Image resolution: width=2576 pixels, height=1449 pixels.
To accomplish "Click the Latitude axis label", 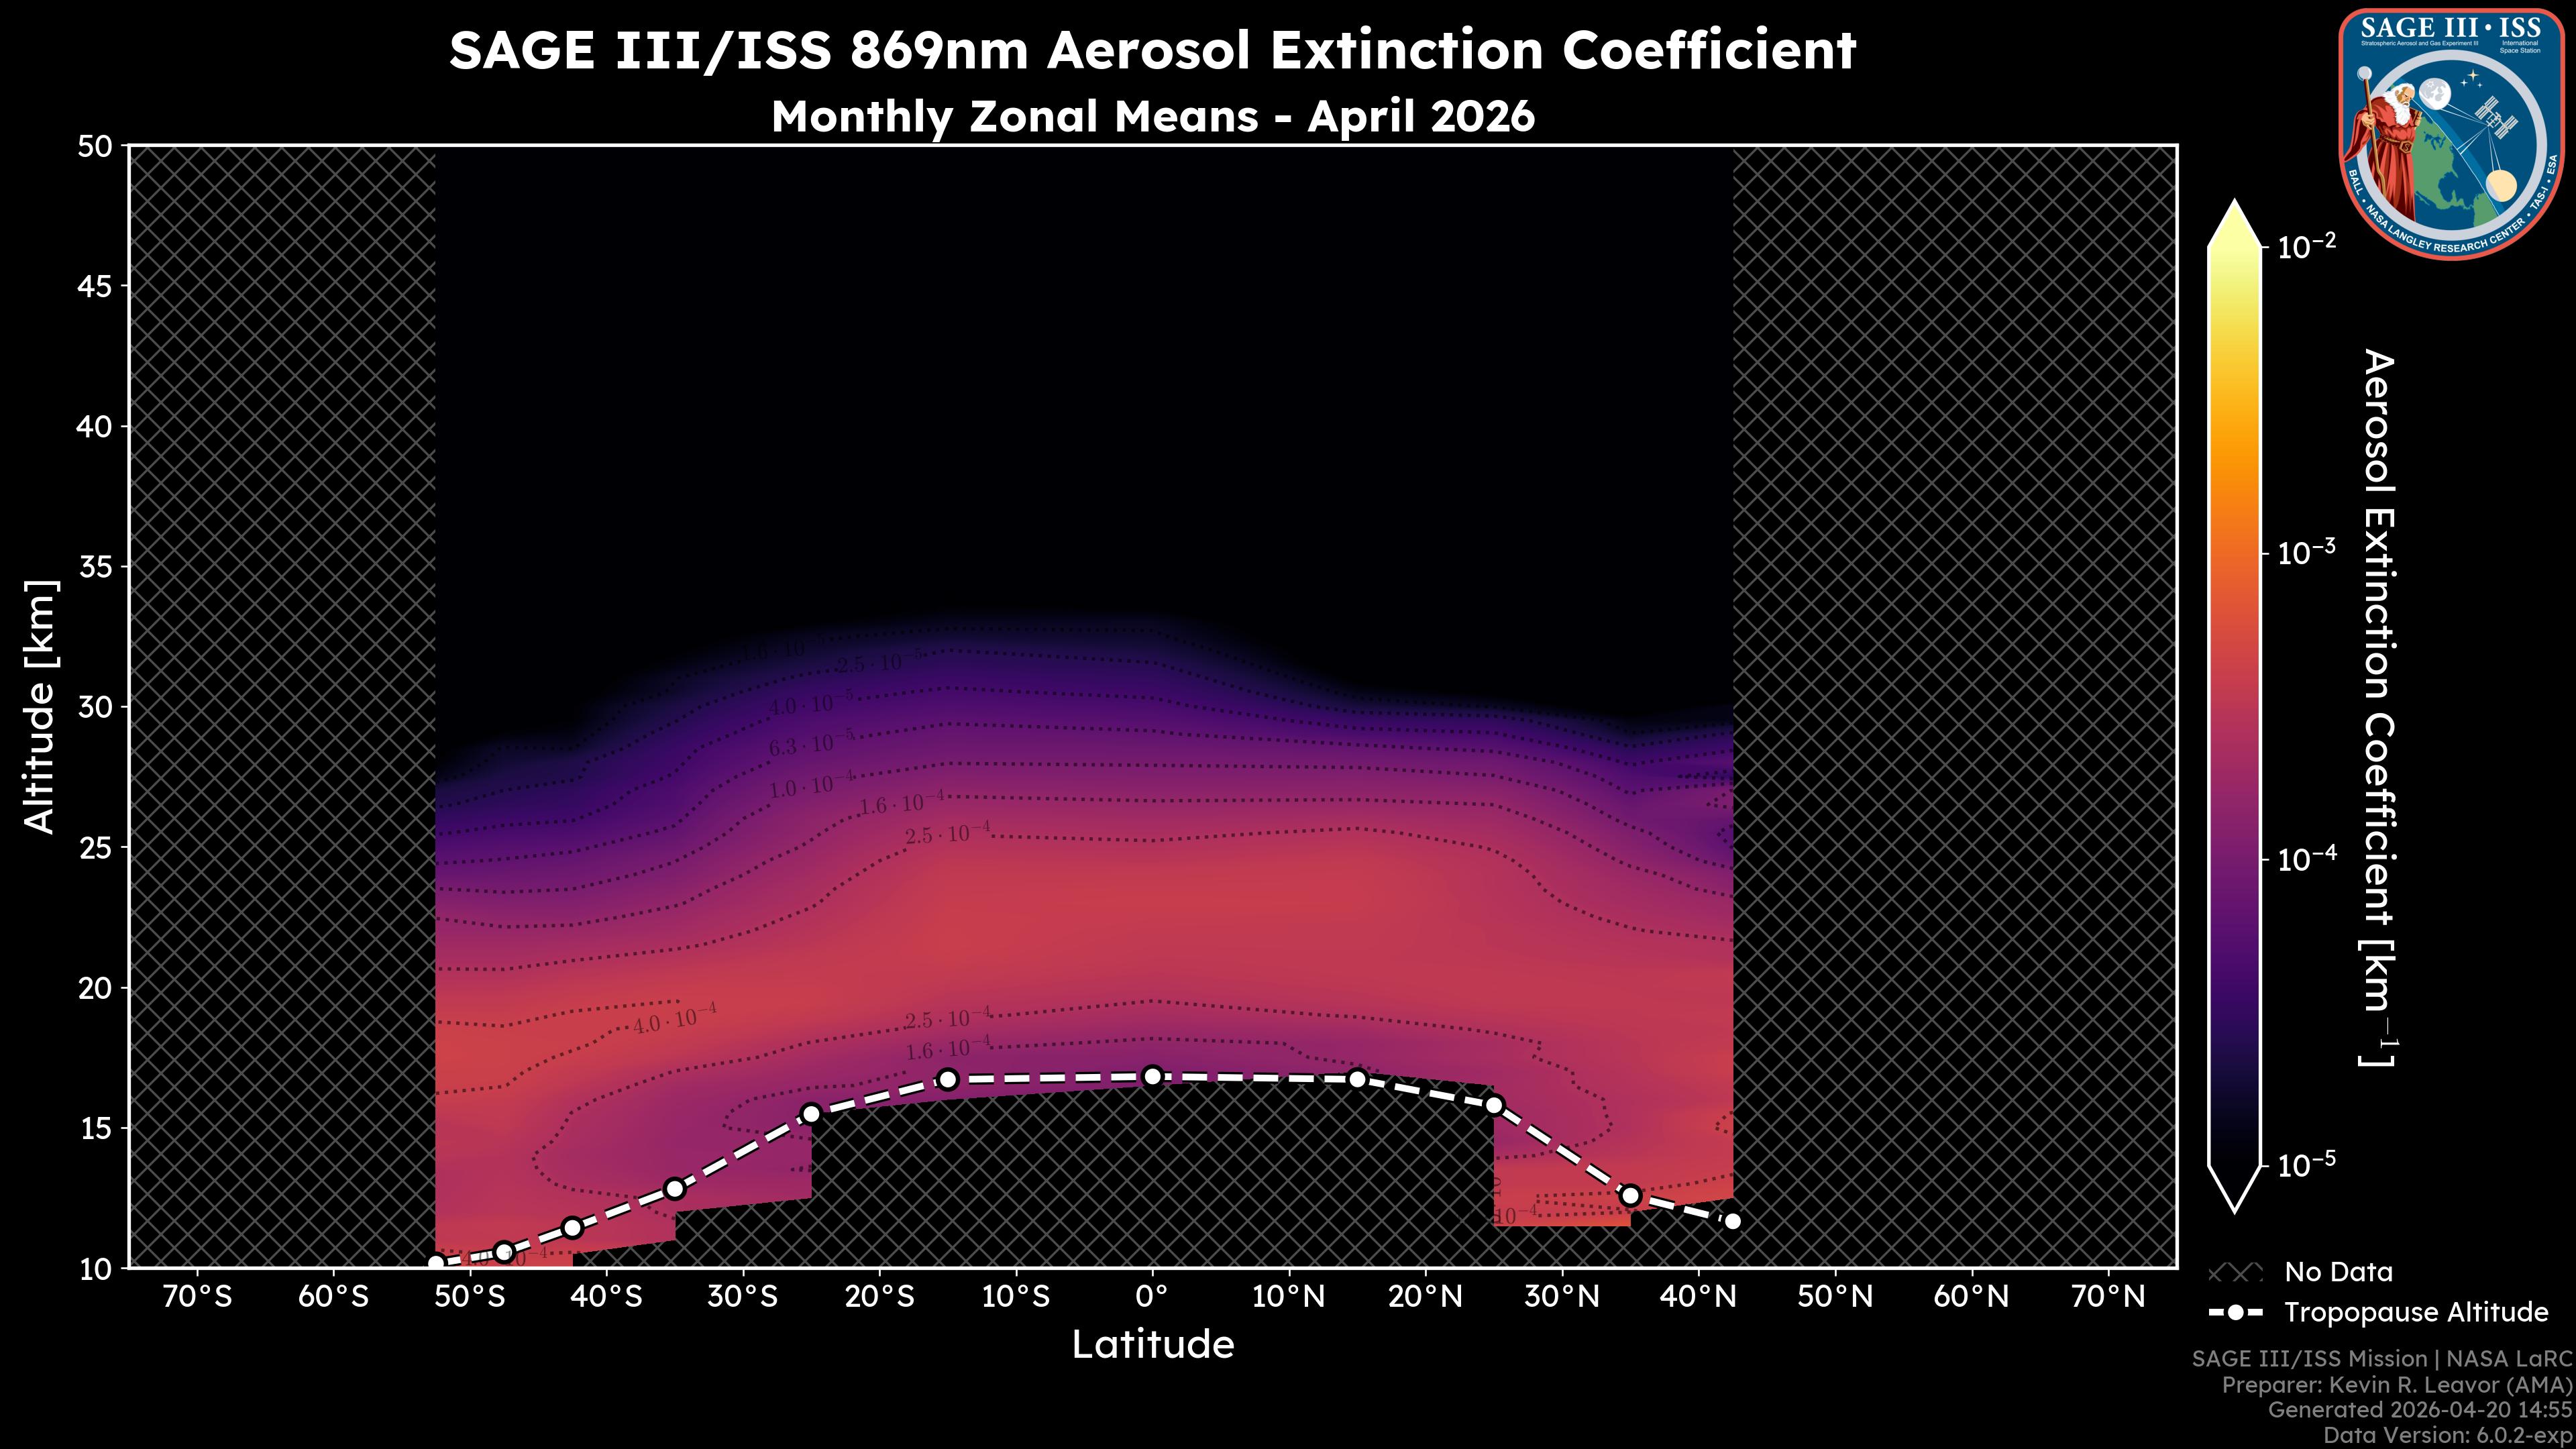I will tap(1152, 1345).
